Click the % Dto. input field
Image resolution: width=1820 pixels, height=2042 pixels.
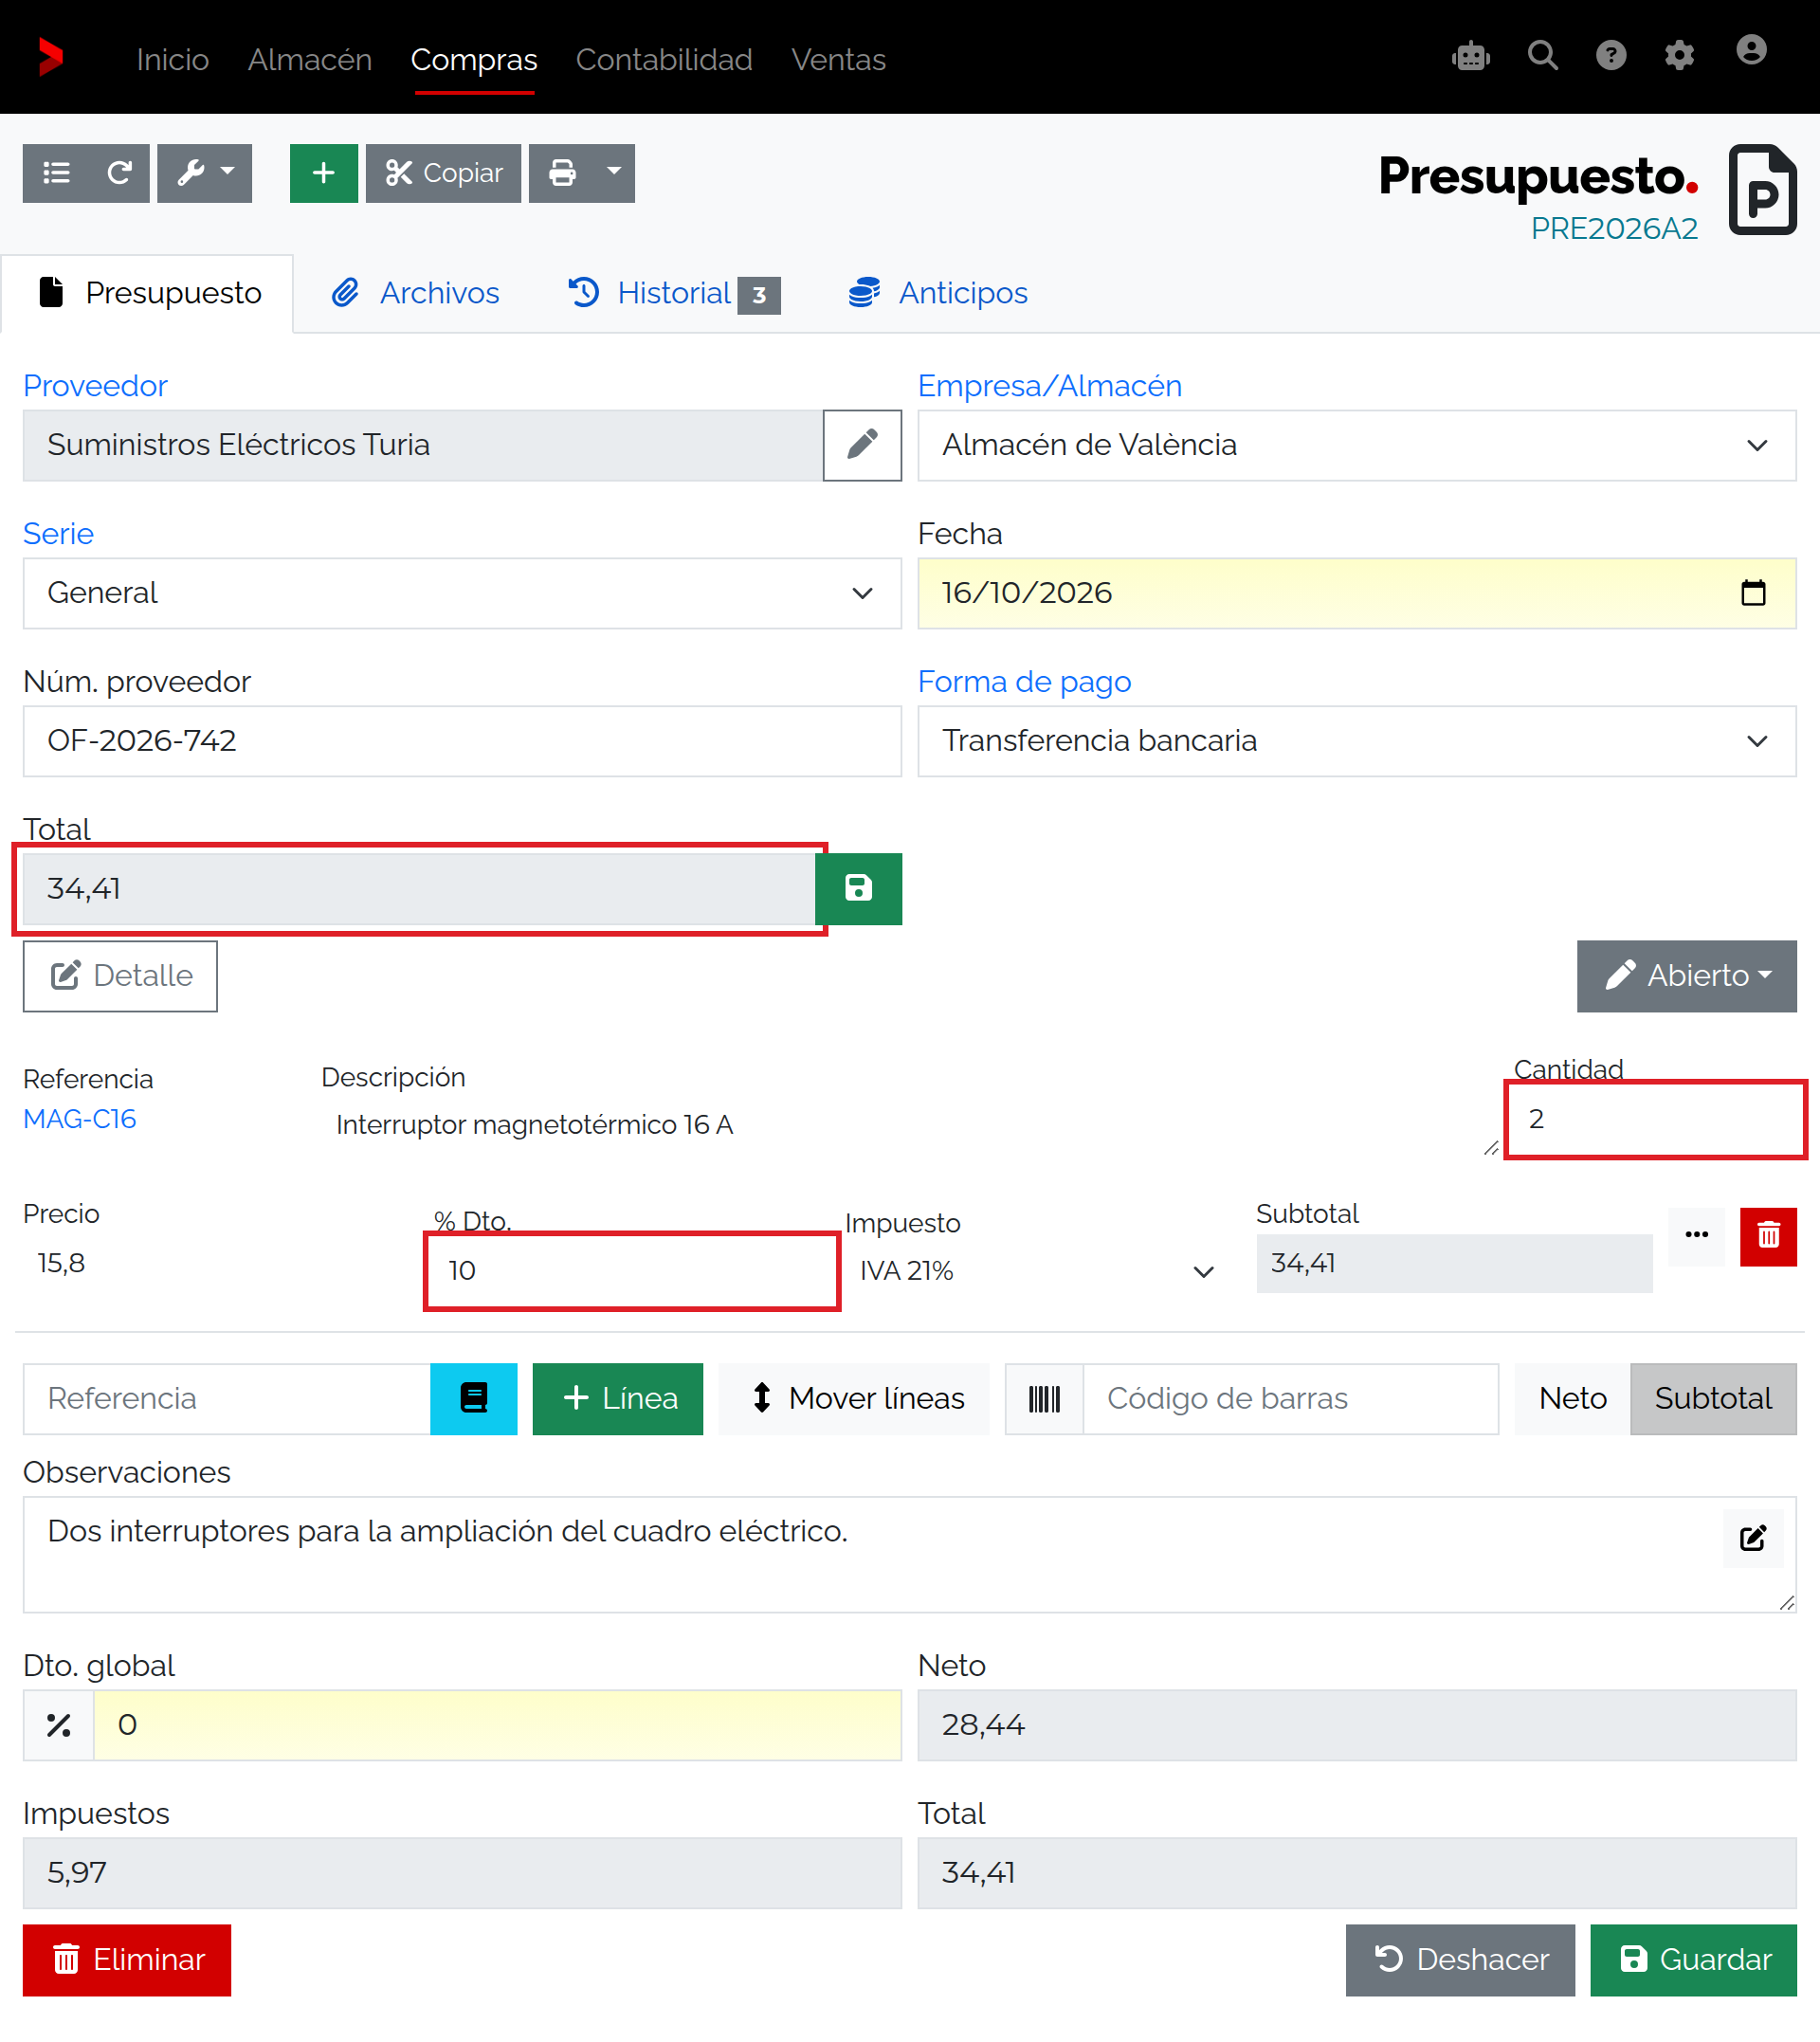[632, 1270]
